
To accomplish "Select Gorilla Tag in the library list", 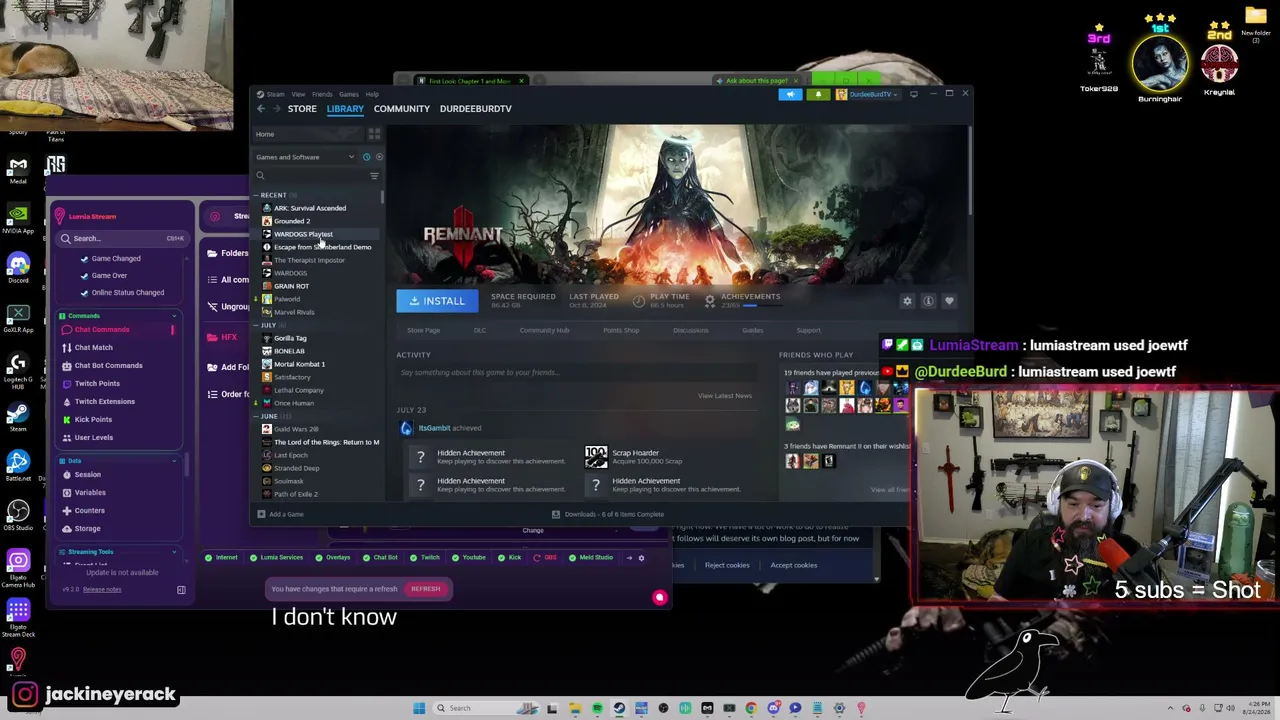I will coord(290,338).
